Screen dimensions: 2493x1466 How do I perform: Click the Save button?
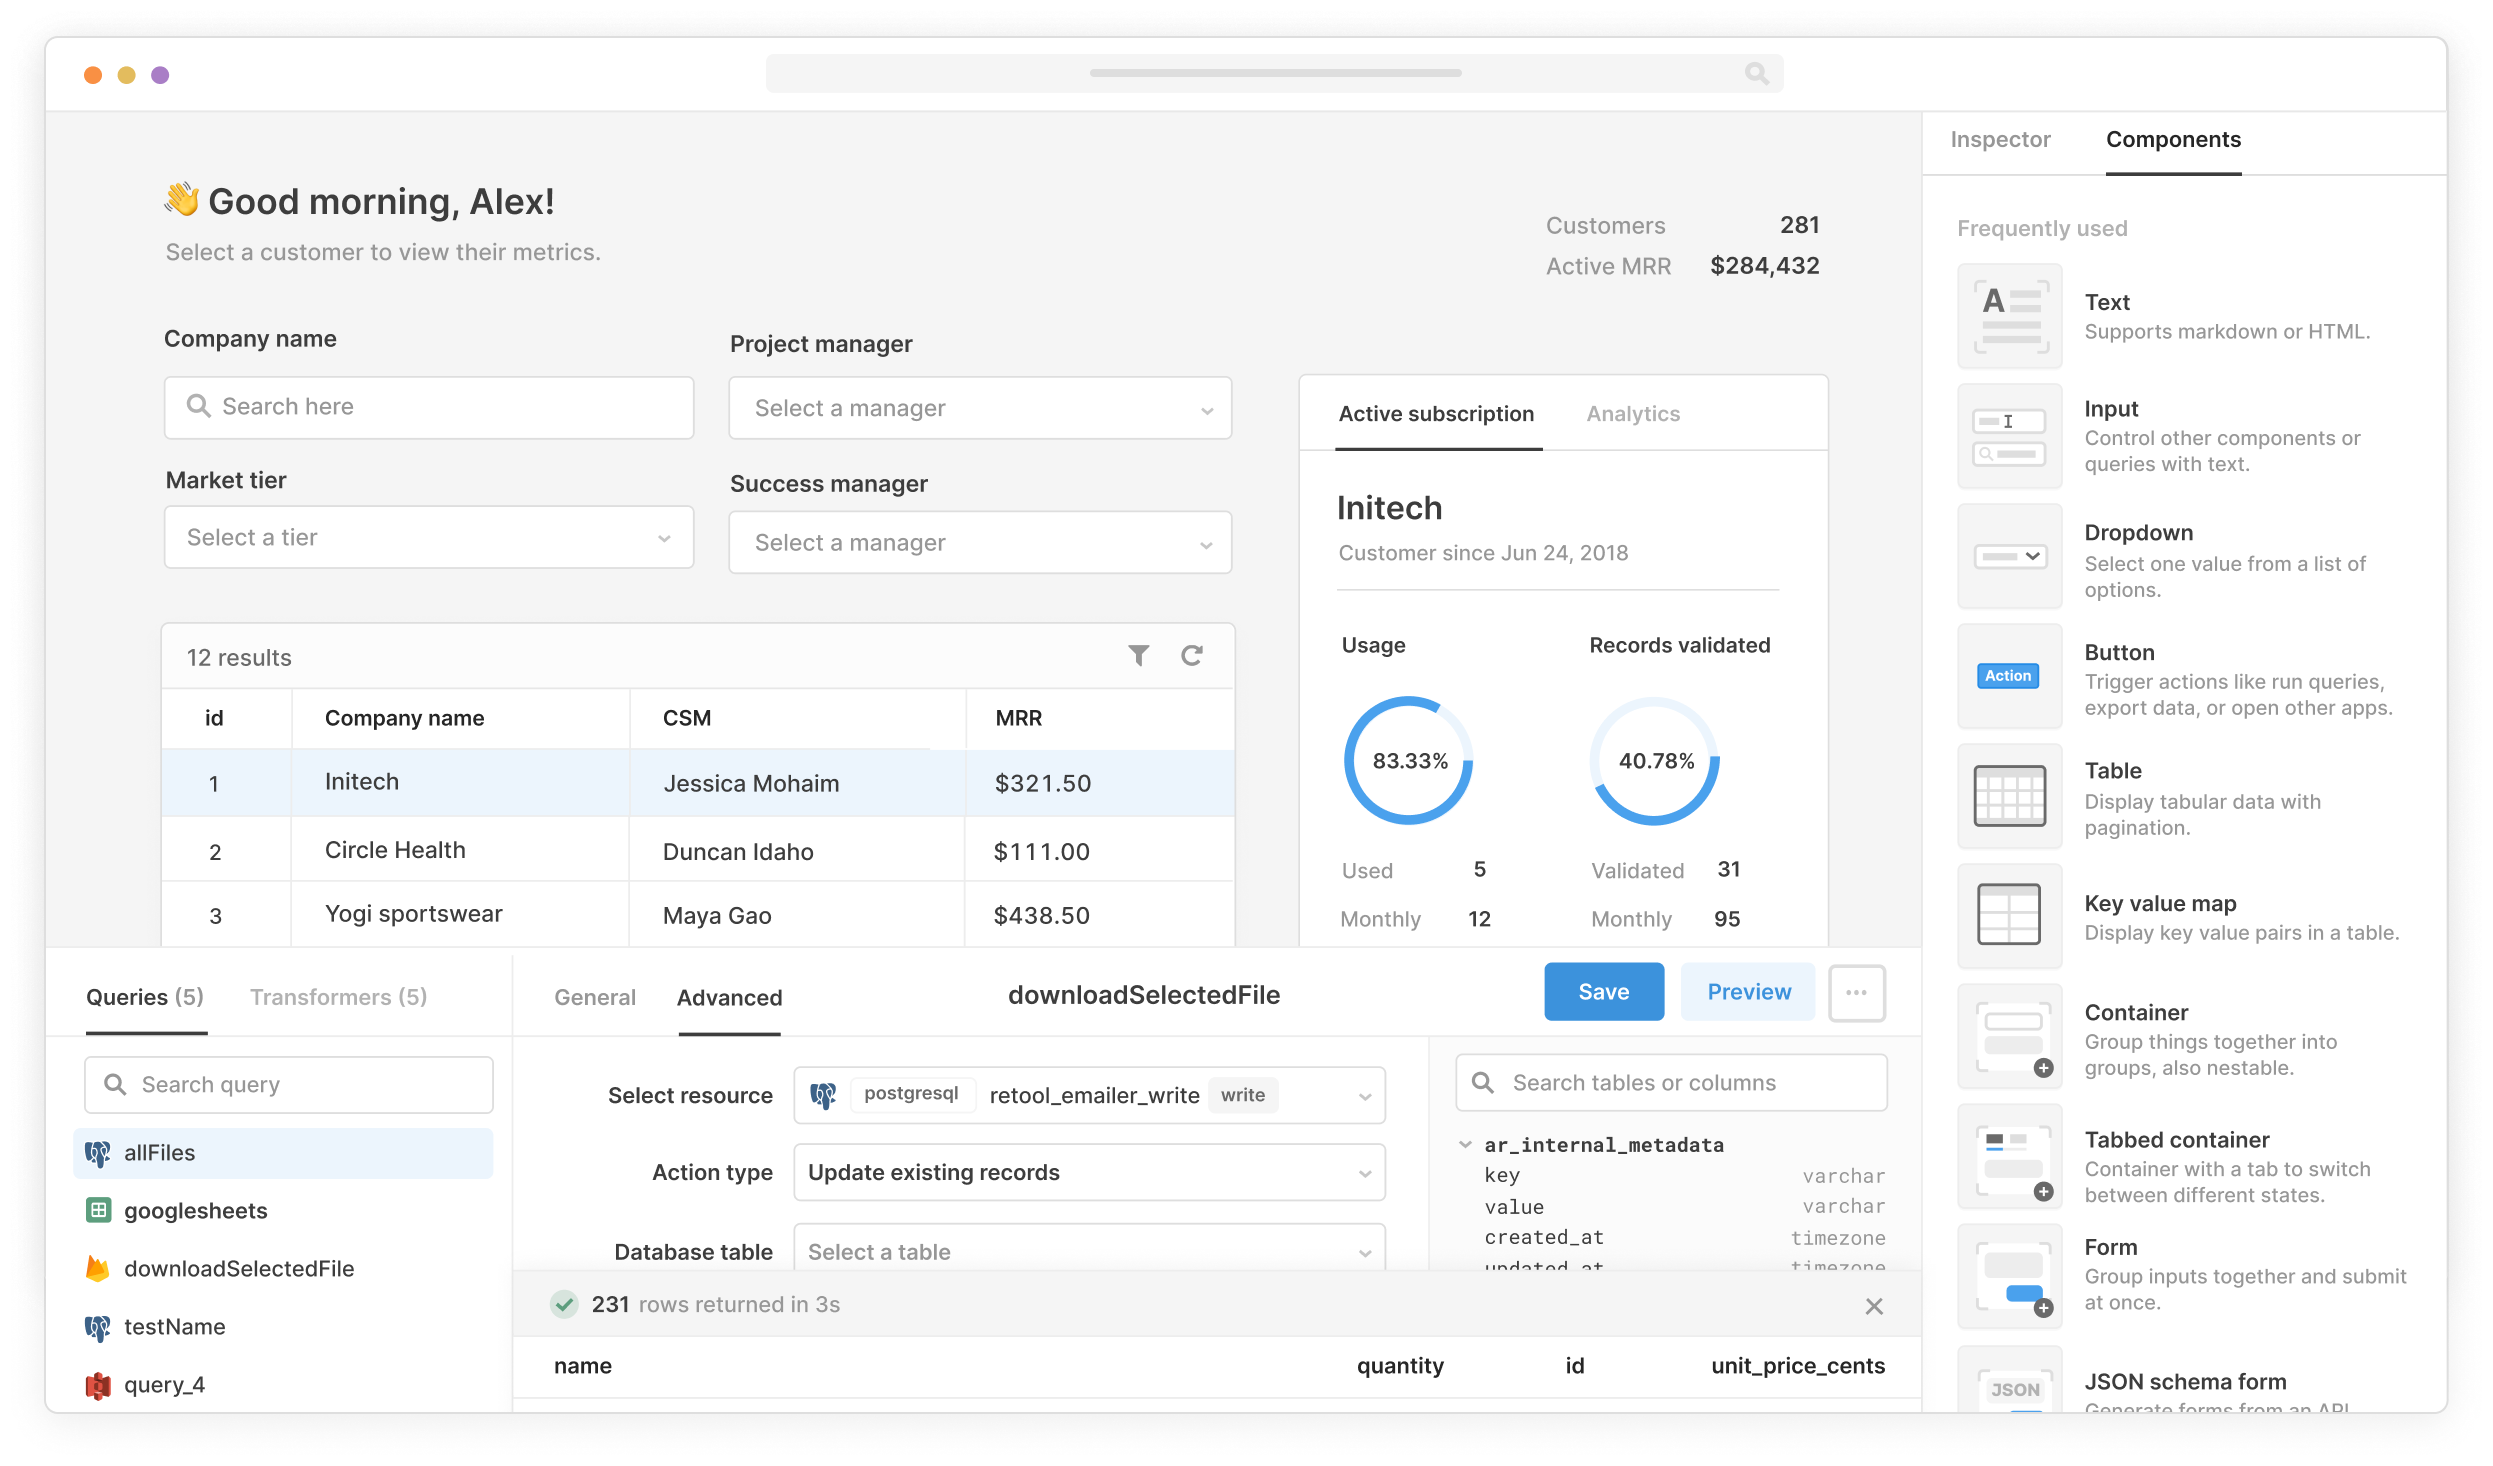tap(1602, 991)
